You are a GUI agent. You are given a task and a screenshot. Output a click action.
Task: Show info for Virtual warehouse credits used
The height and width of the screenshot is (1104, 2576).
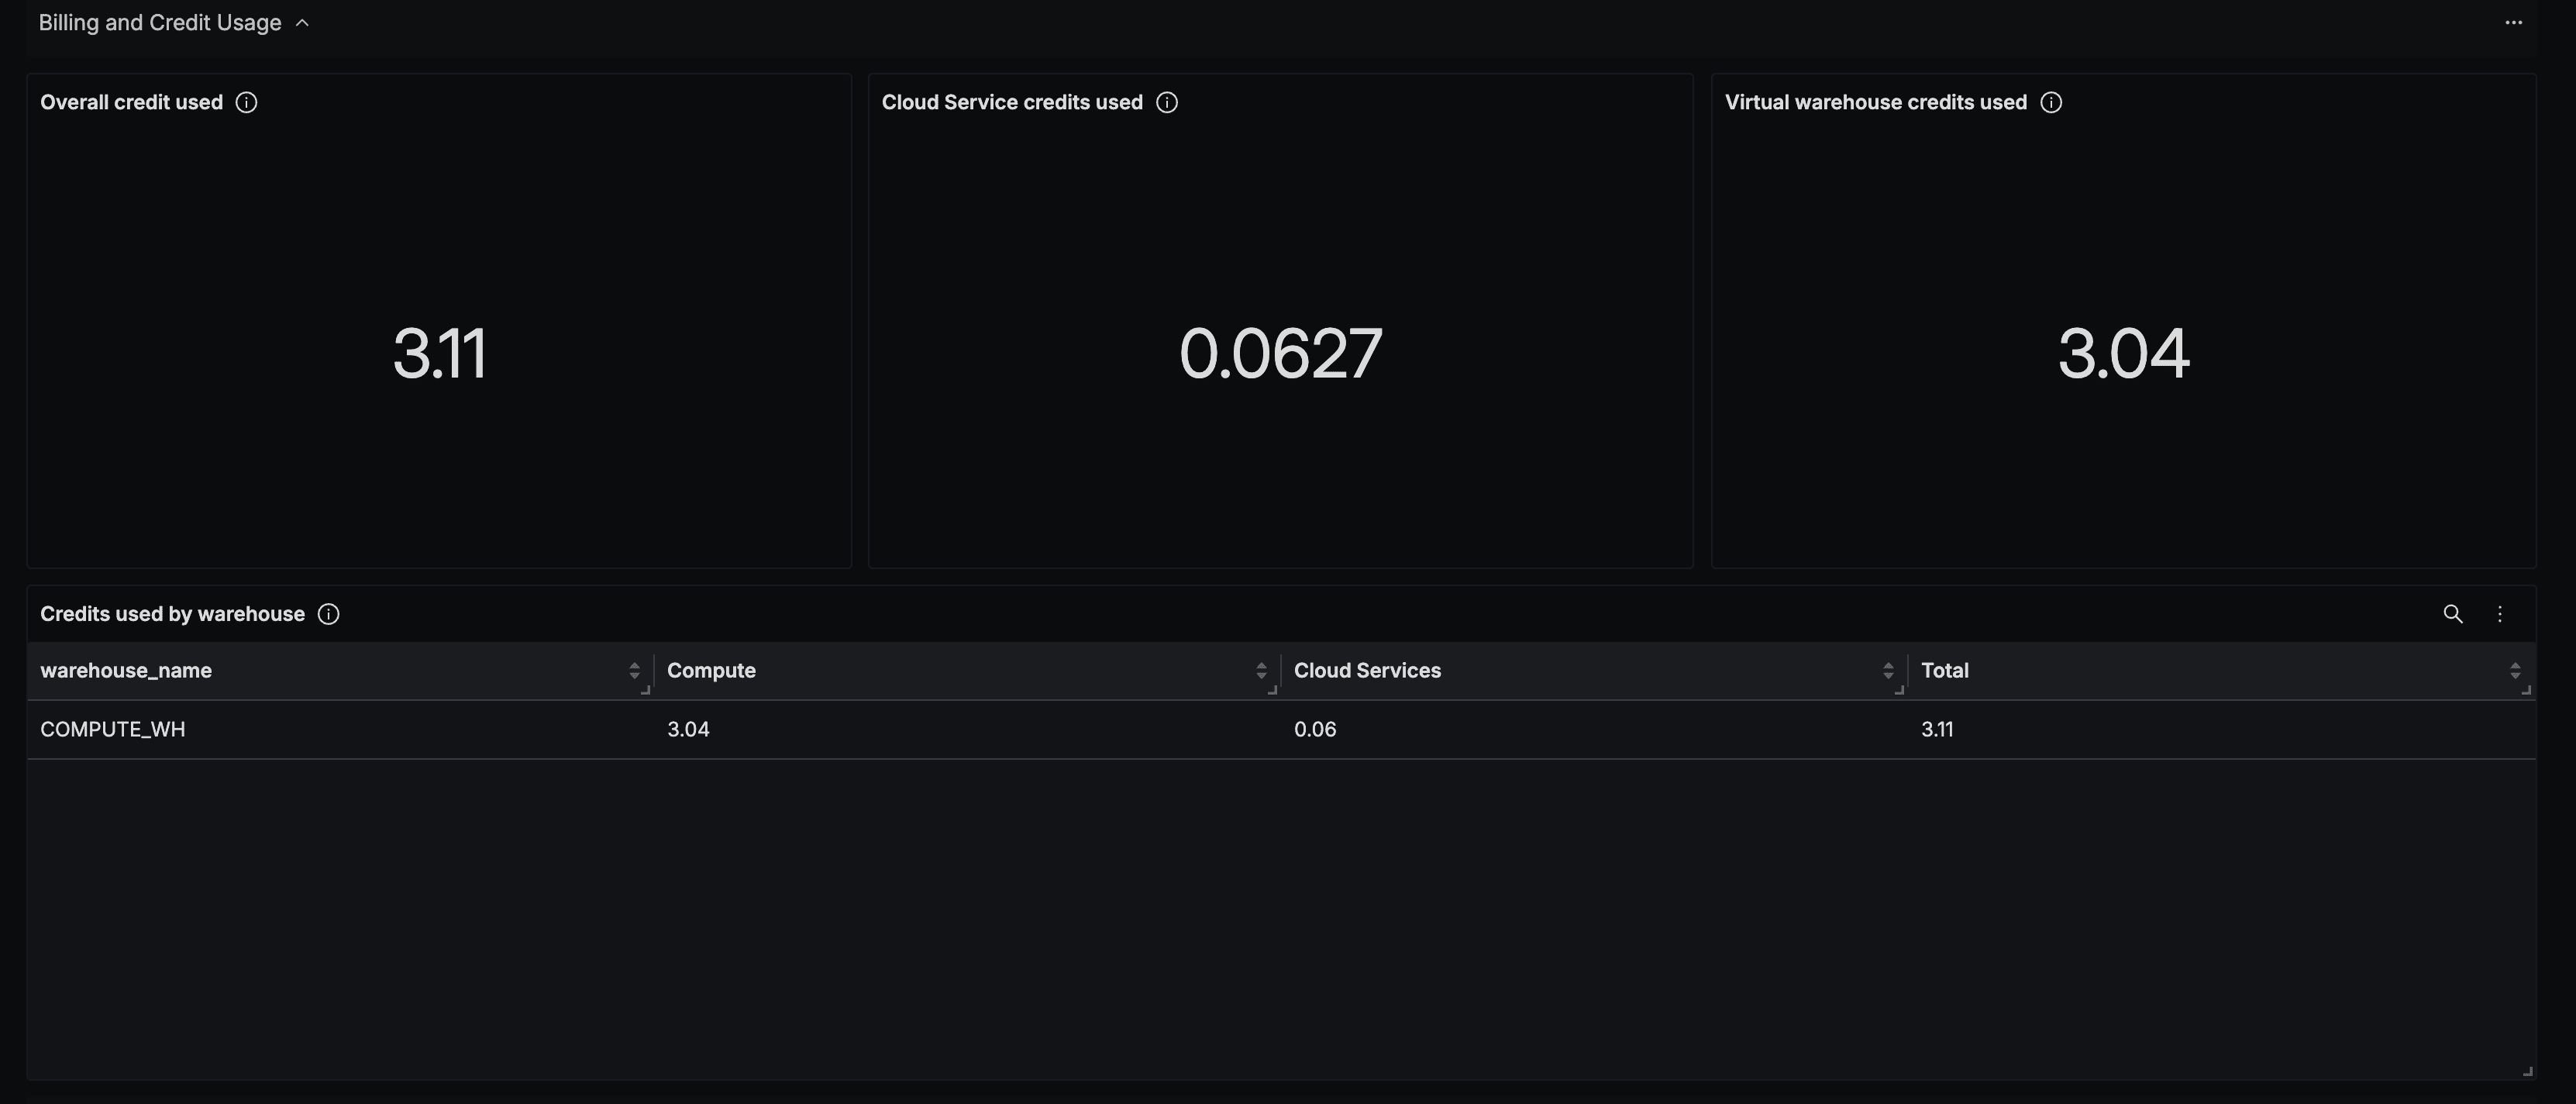(x=2050, y=102)
